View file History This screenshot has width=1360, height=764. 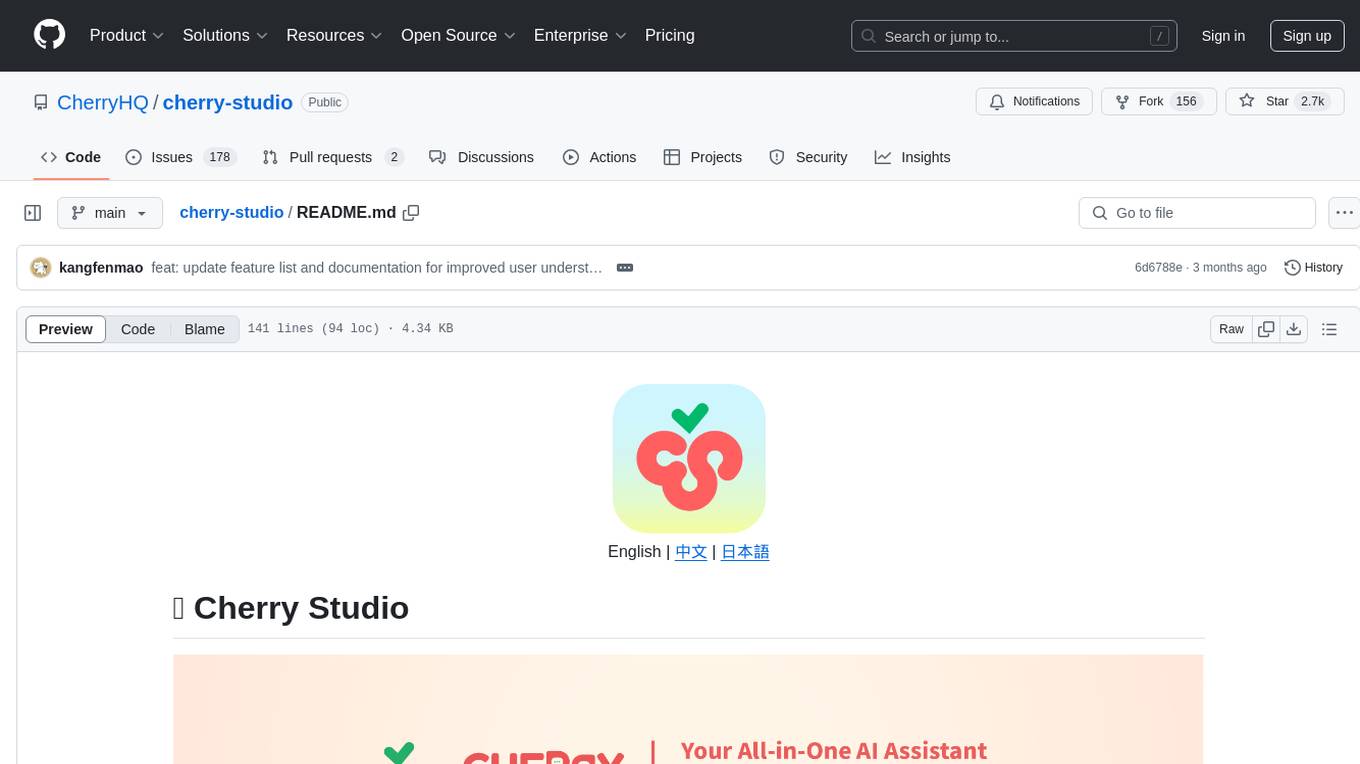coord(1313,267)
